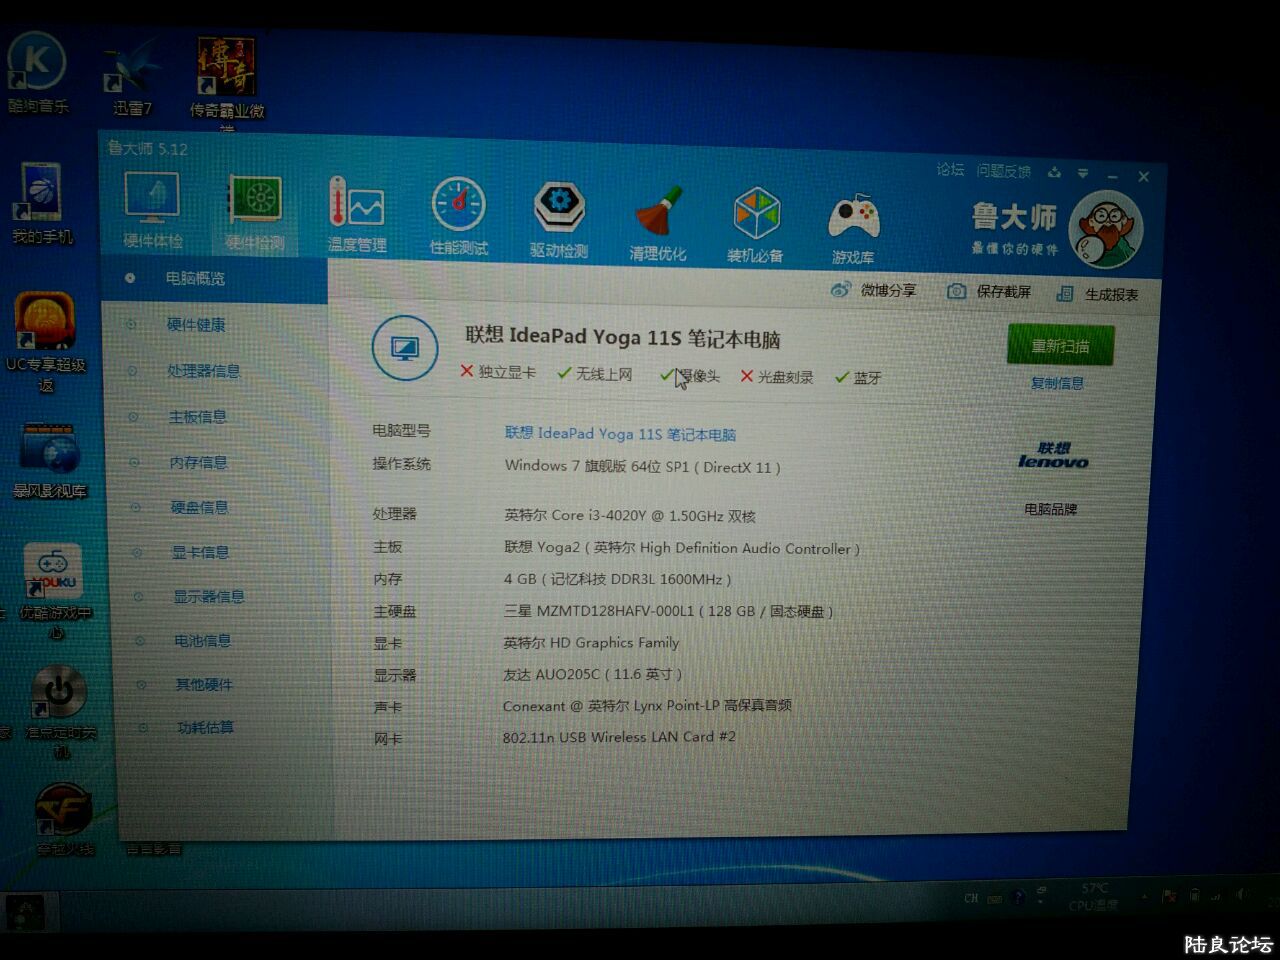
Task: Open 电池信息 battery info in sidebar
Action: click(x=202, y=640)
